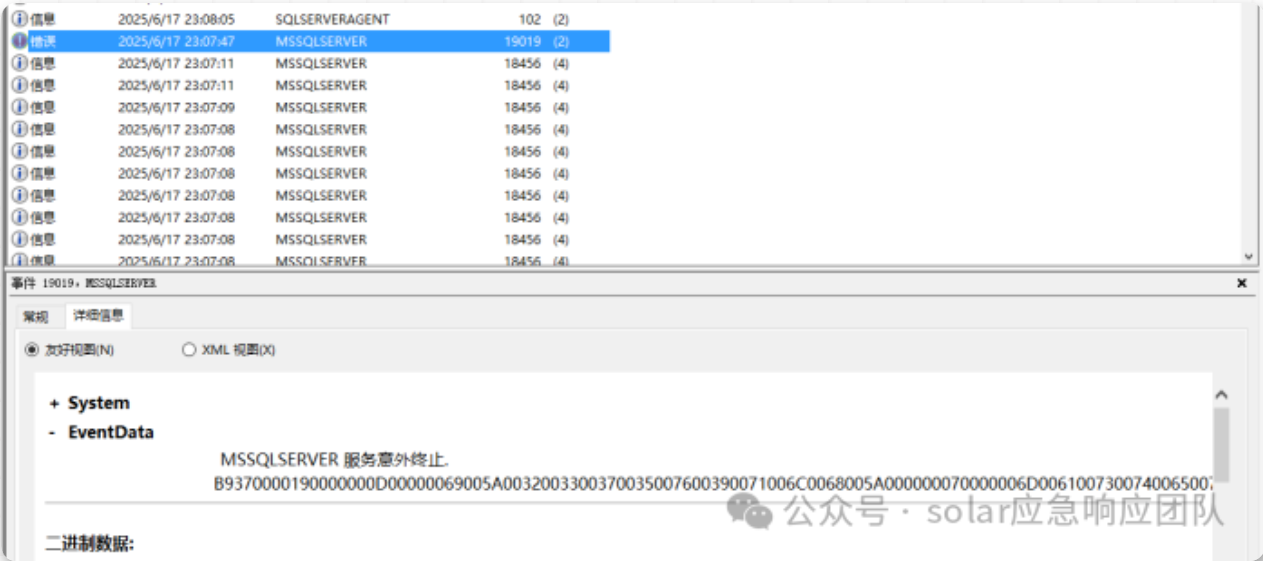1263x561 pixels.
Task: Collapse the EventData node
Action: 52,433
